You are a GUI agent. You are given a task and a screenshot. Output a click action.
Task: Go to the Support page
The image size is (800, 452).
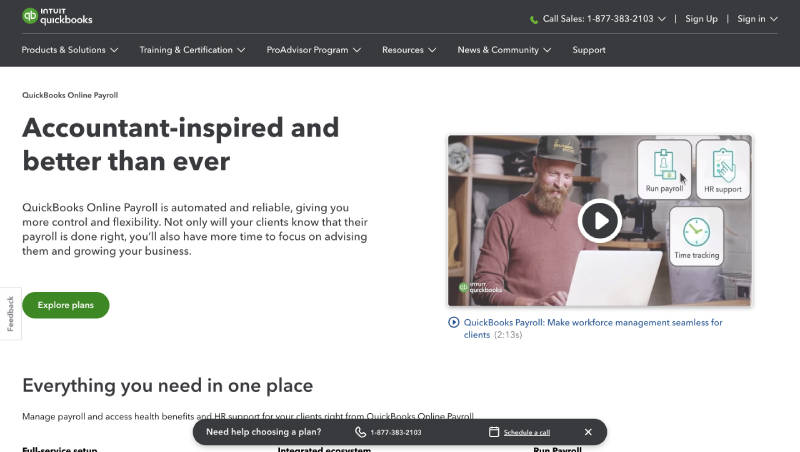click(589, 50)
